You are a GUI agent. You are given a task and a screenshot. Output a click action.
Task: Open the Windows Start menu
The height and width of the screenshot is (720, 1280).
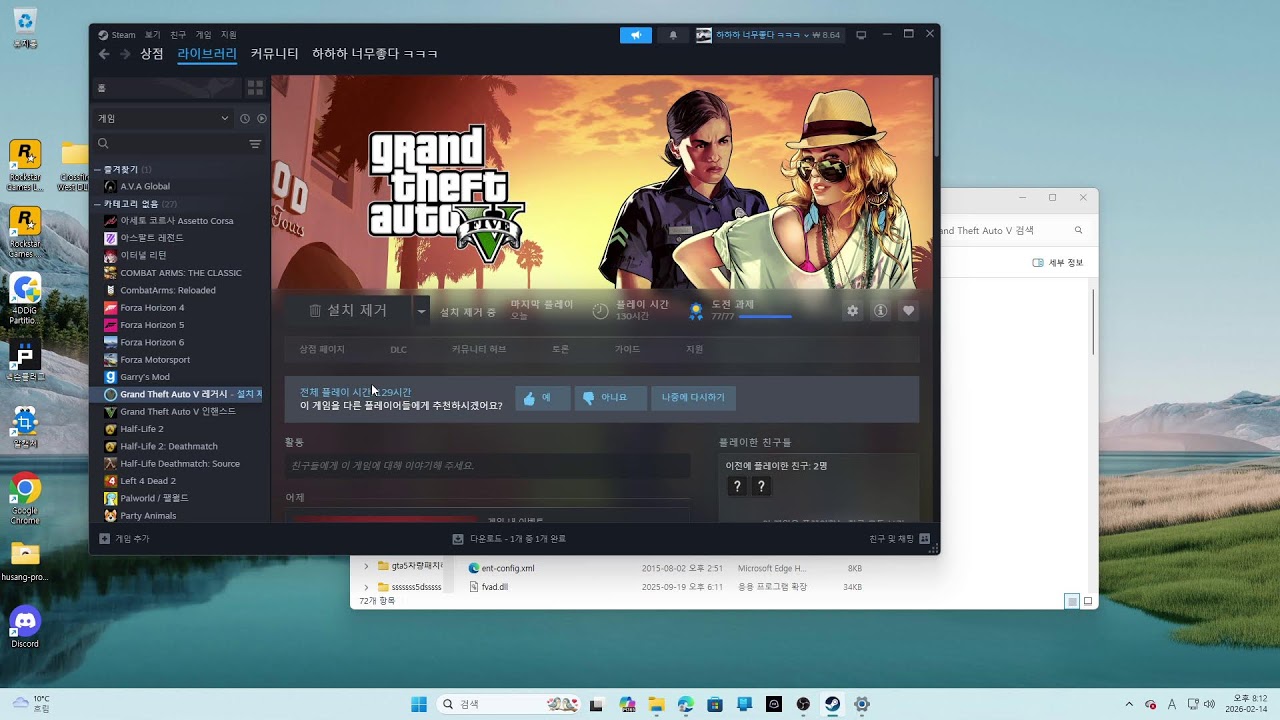pos(419,704)
